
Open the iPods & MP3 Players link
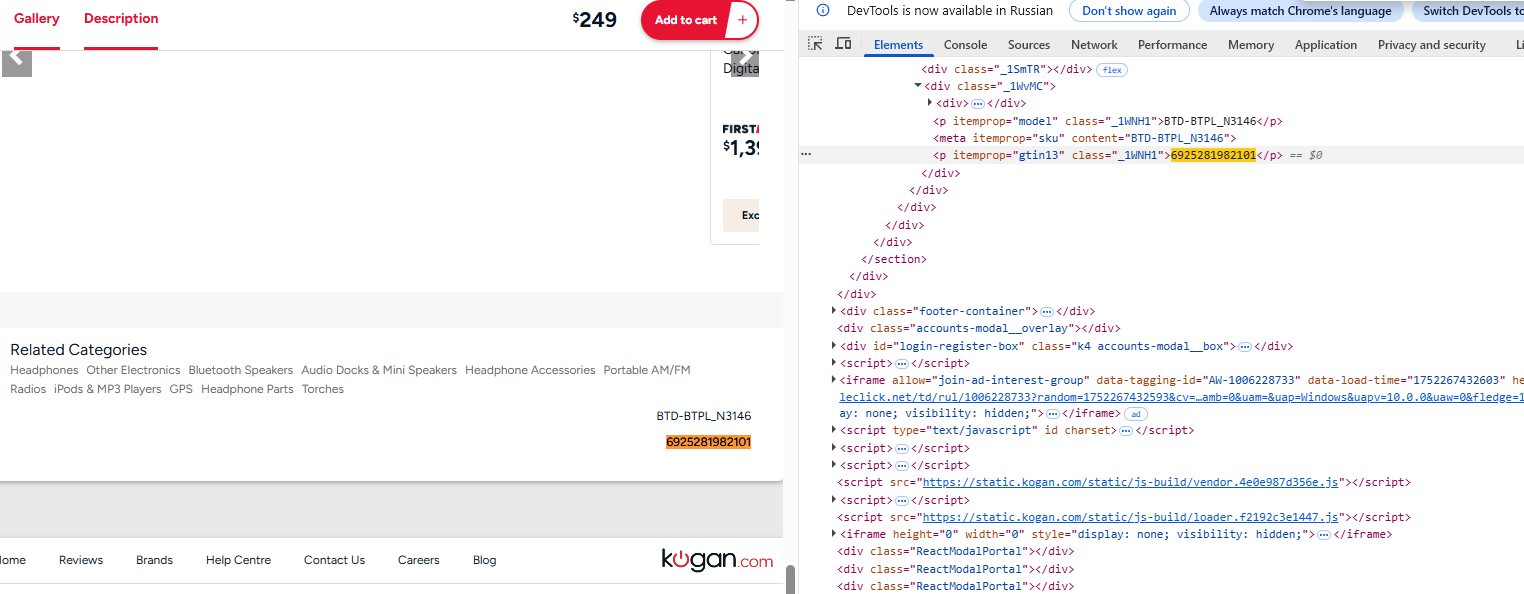point(107,389)
